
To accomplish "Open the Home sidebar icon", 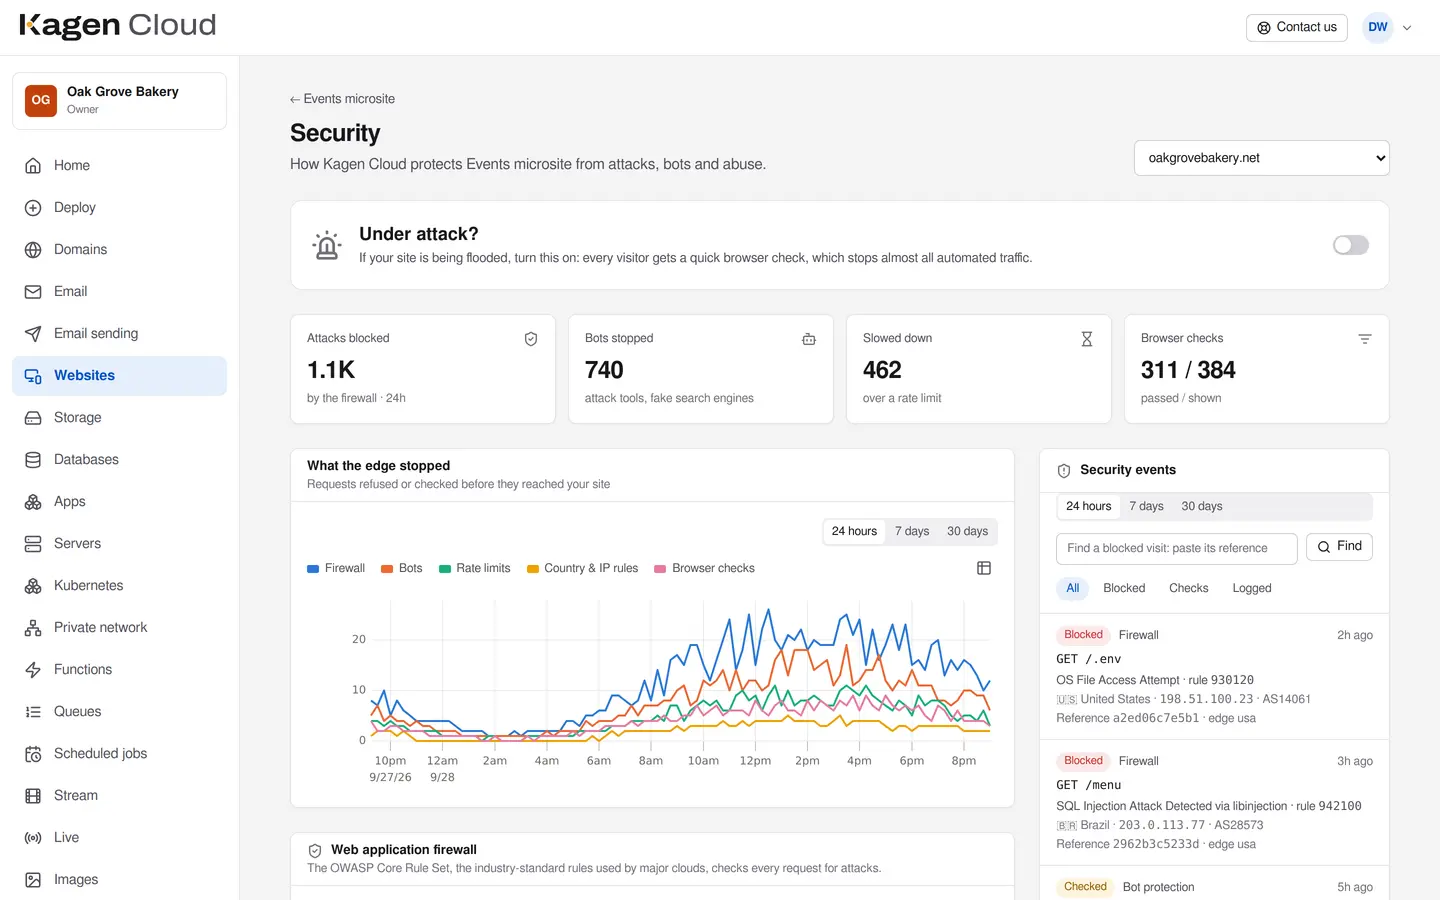I will point(33,166).
